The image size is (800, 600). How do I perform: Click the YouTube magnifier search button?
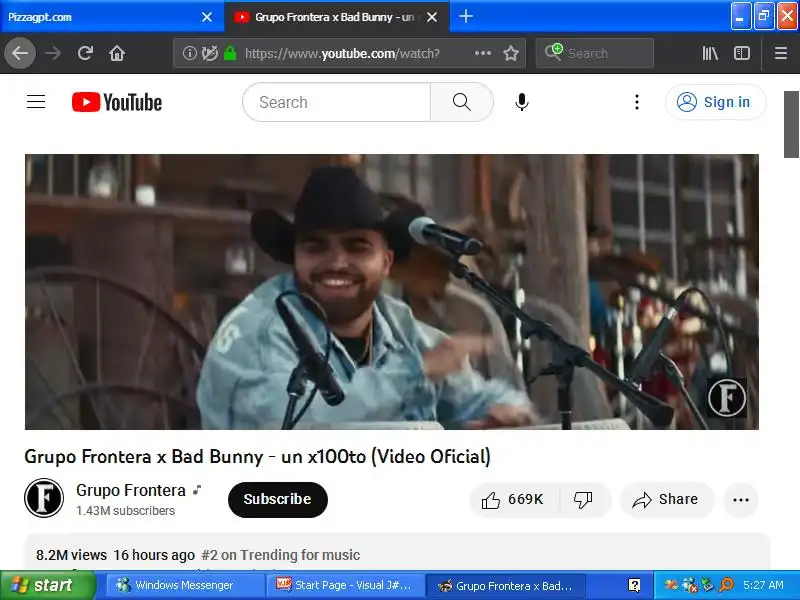pos(461,102)
